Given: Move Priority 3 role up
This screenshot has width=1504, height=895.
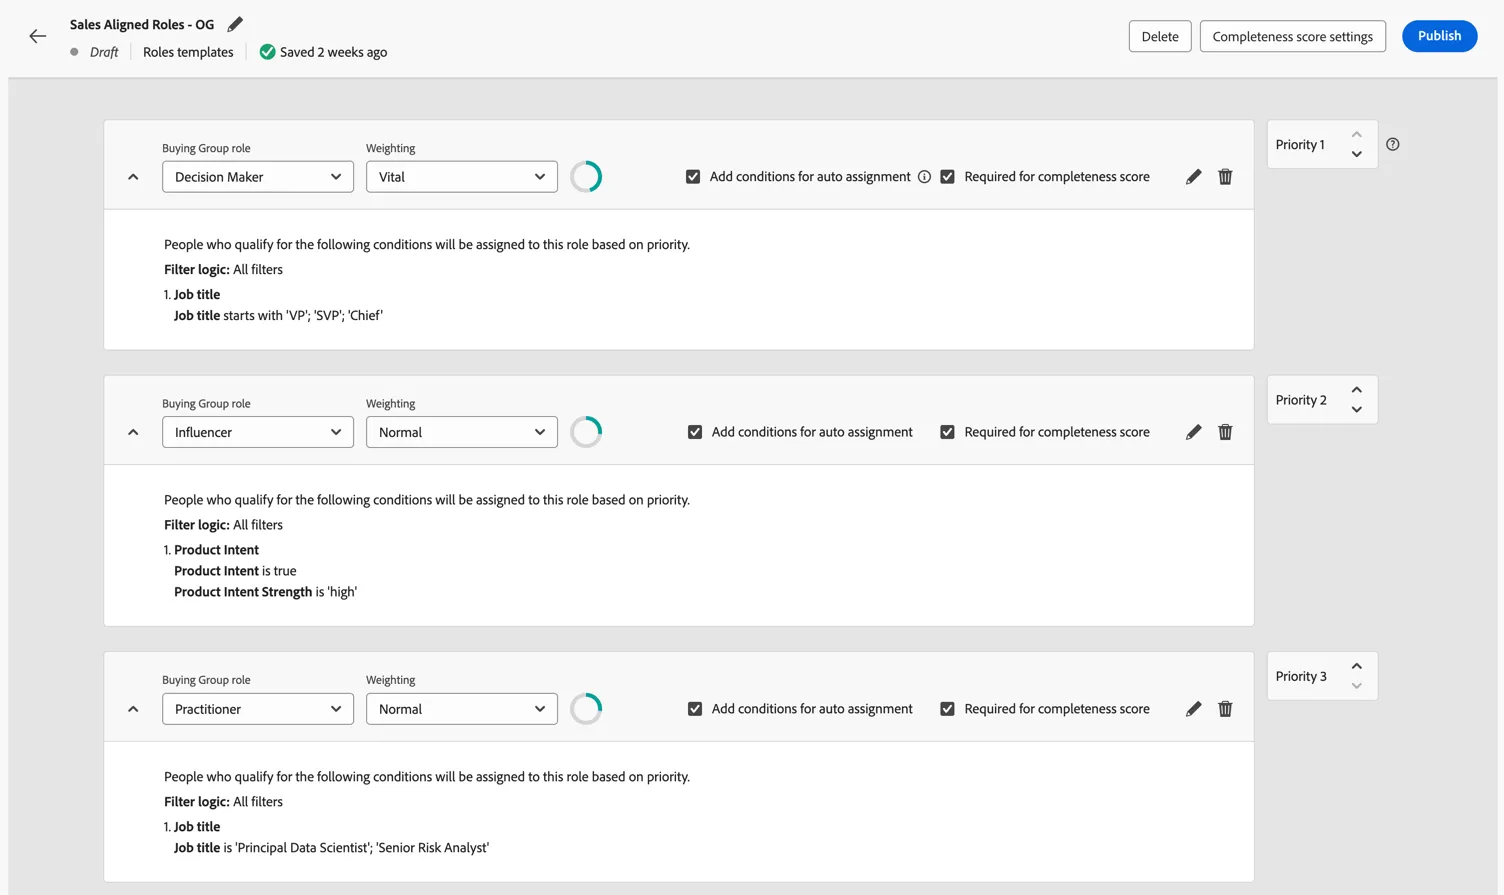Looking at the screenshot, I should pyautogui.click(x=1357, y=666).
